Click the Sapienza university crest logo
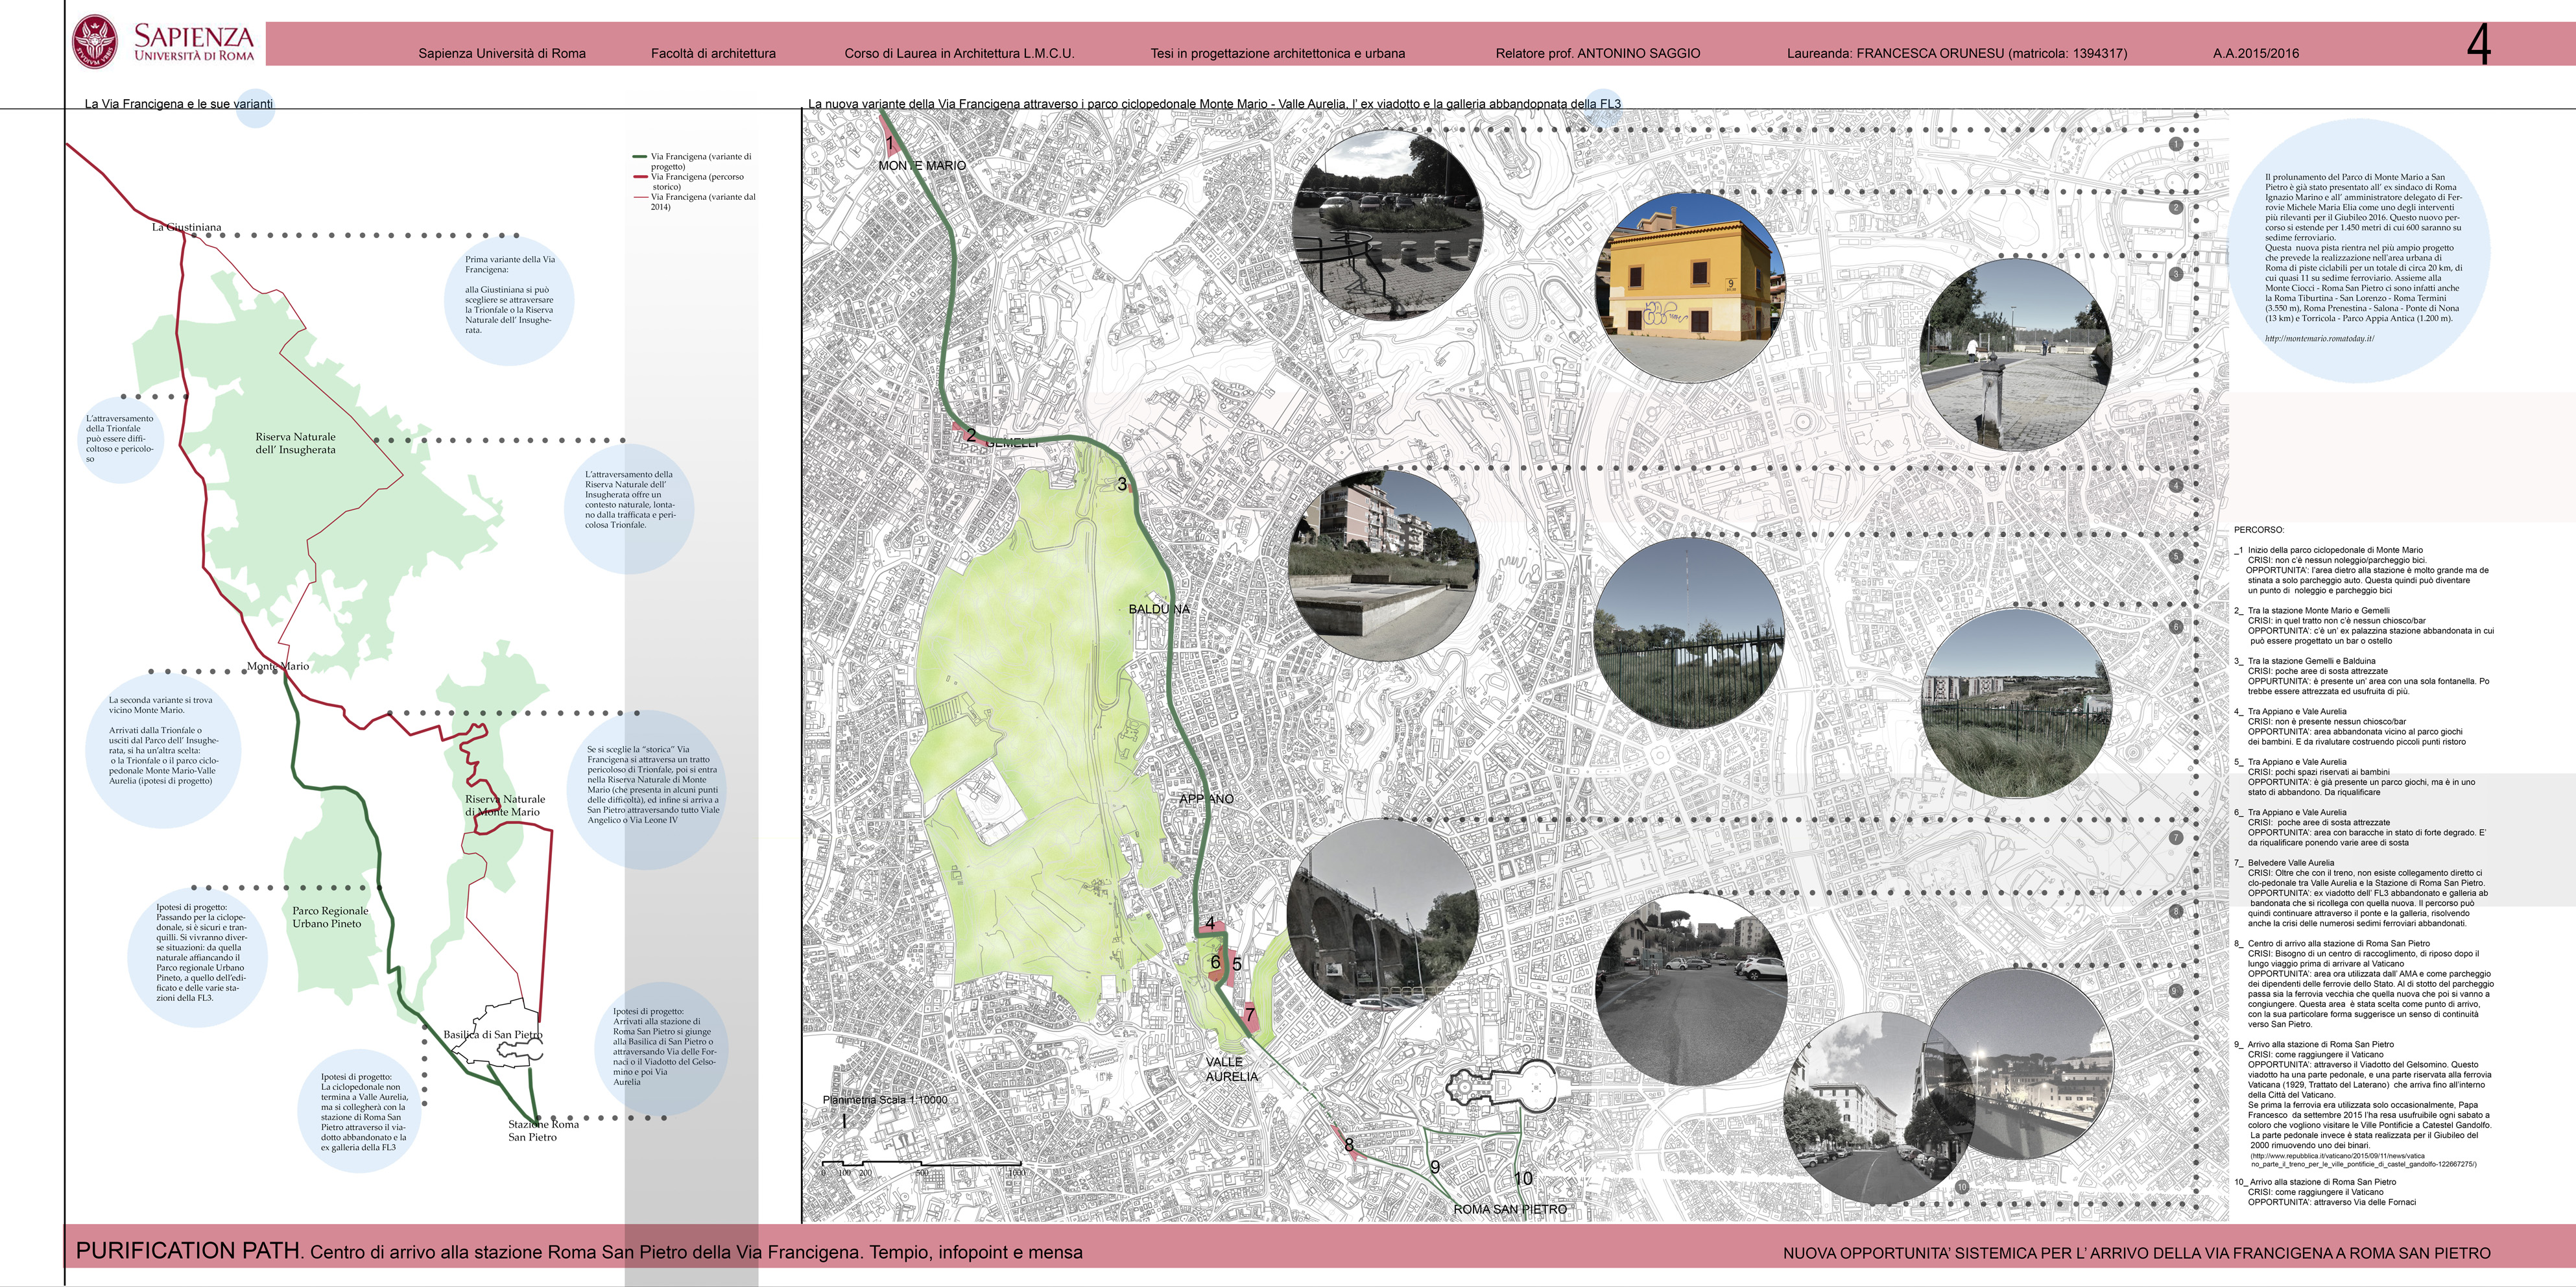Image resolution: width=2576 pixels, height=1287 pixels. click(x=95, y=42)
